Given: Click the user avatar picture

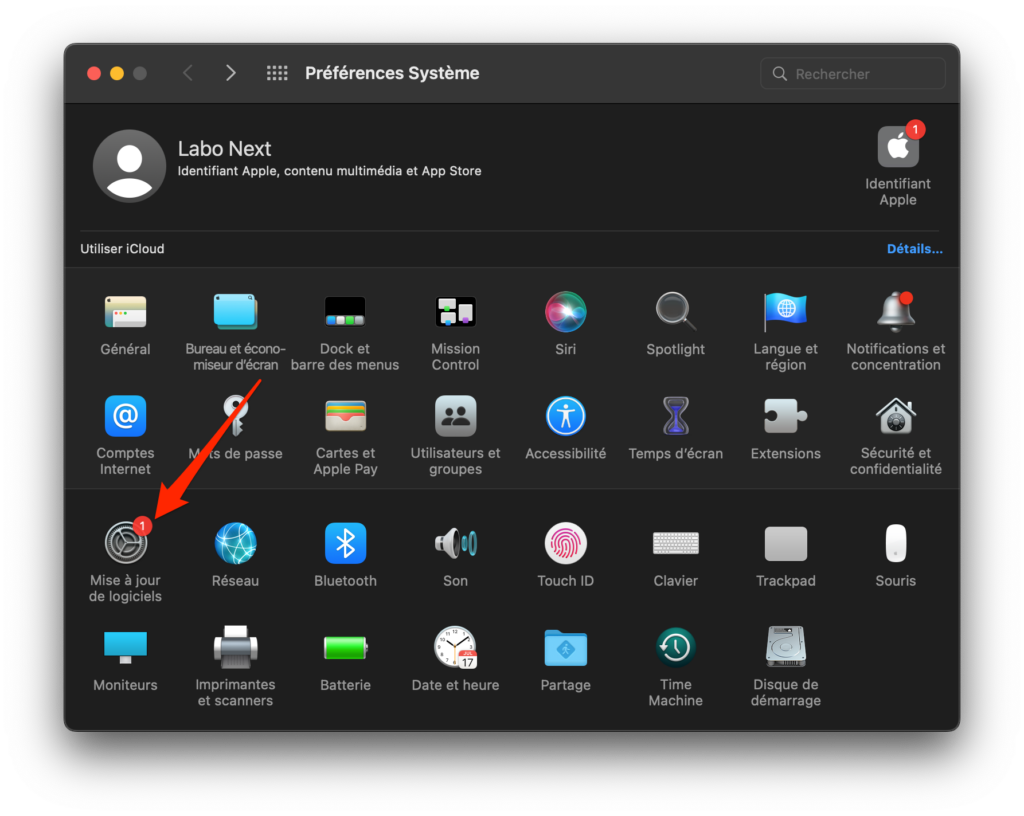Looking at the screenshot, I should 129,166.
